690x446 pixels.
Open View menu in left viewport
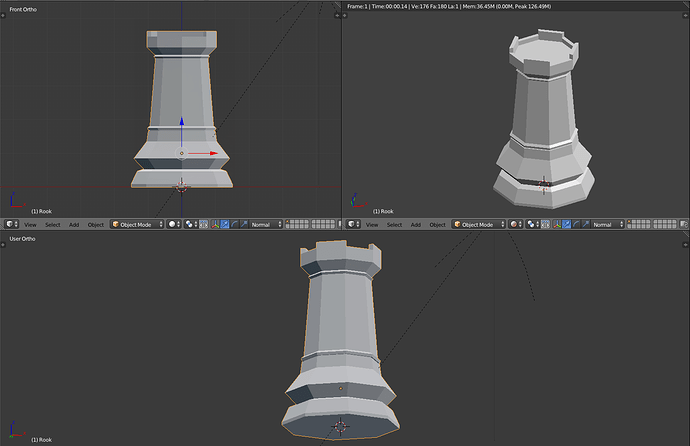pos(30,225)
